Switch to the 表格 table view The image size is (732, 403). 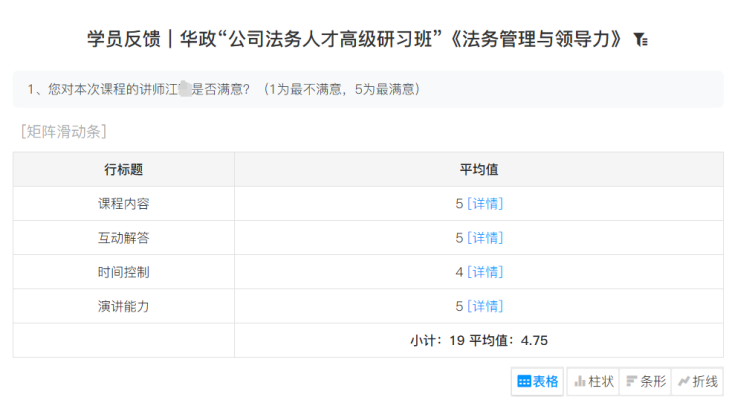[x=537, y=381]
